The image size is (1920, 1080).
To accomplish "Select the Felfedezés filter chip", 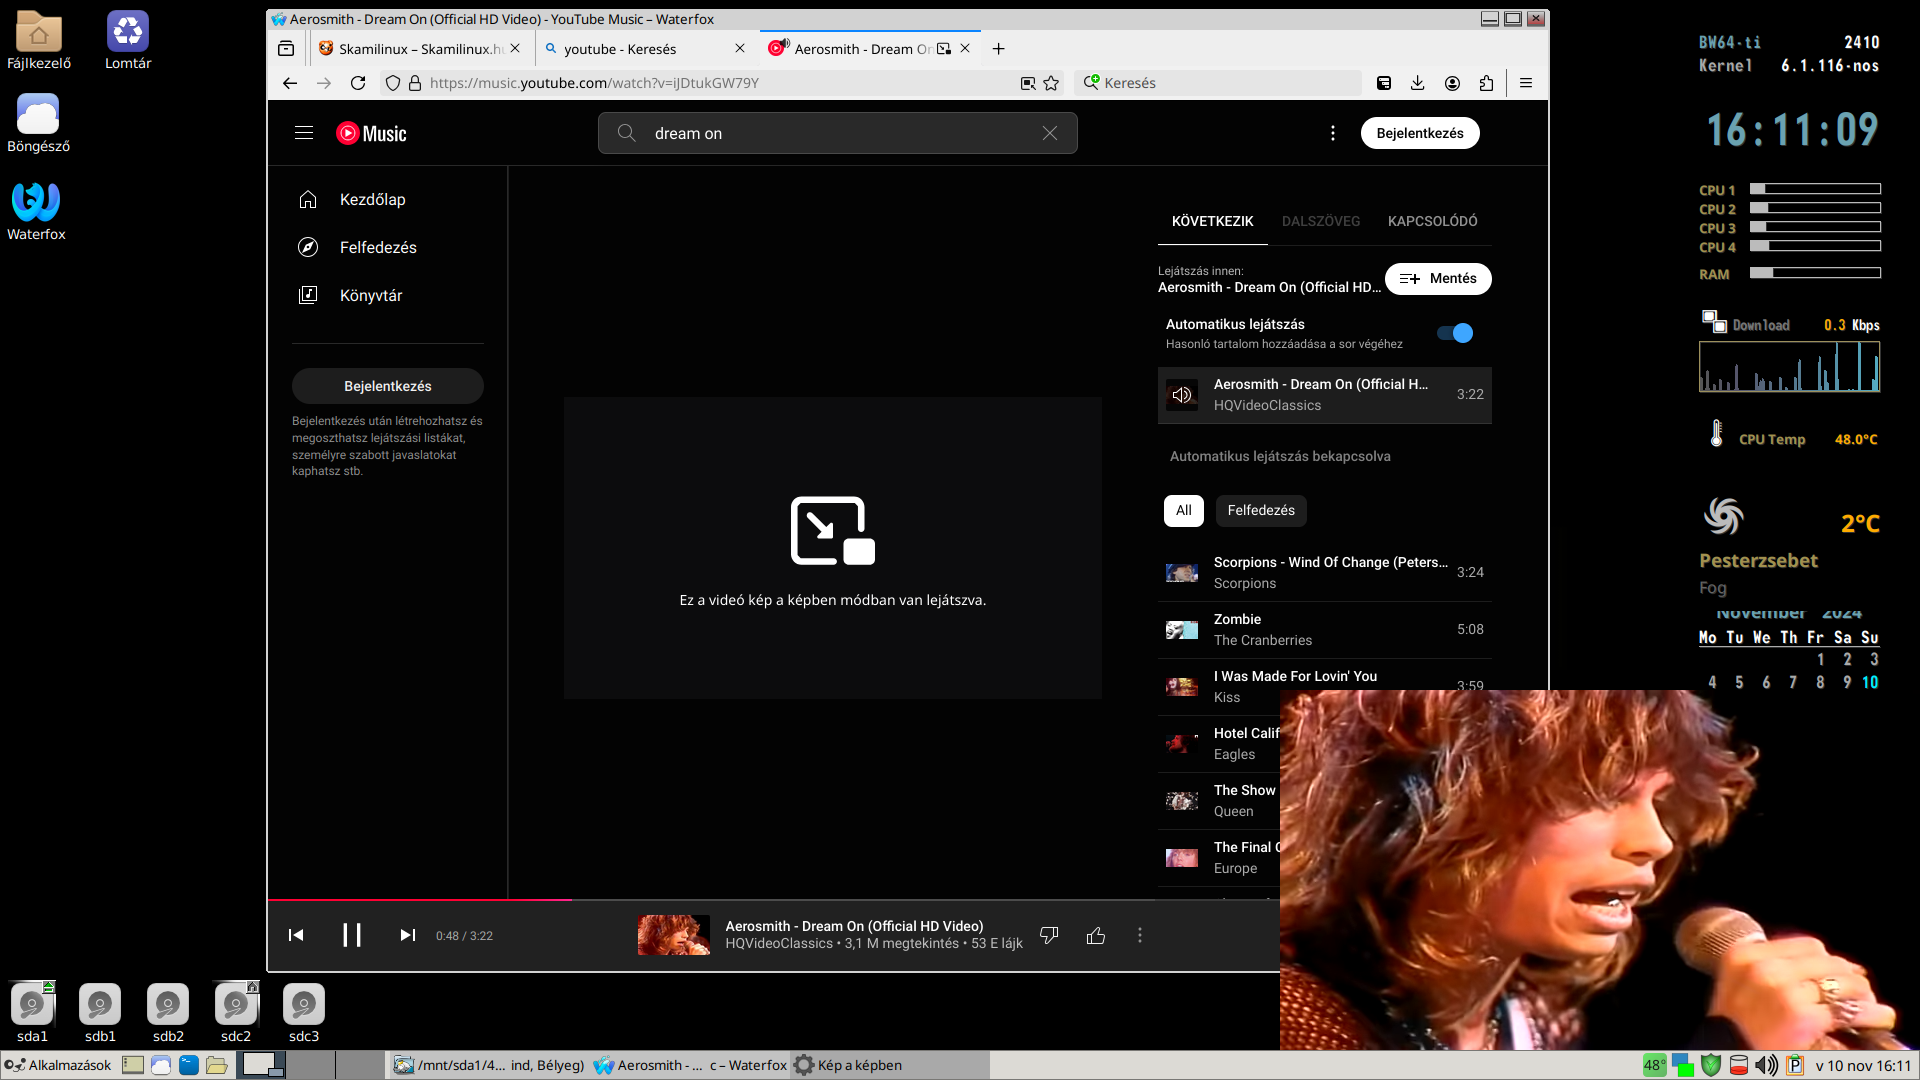I will point(1261,510).
